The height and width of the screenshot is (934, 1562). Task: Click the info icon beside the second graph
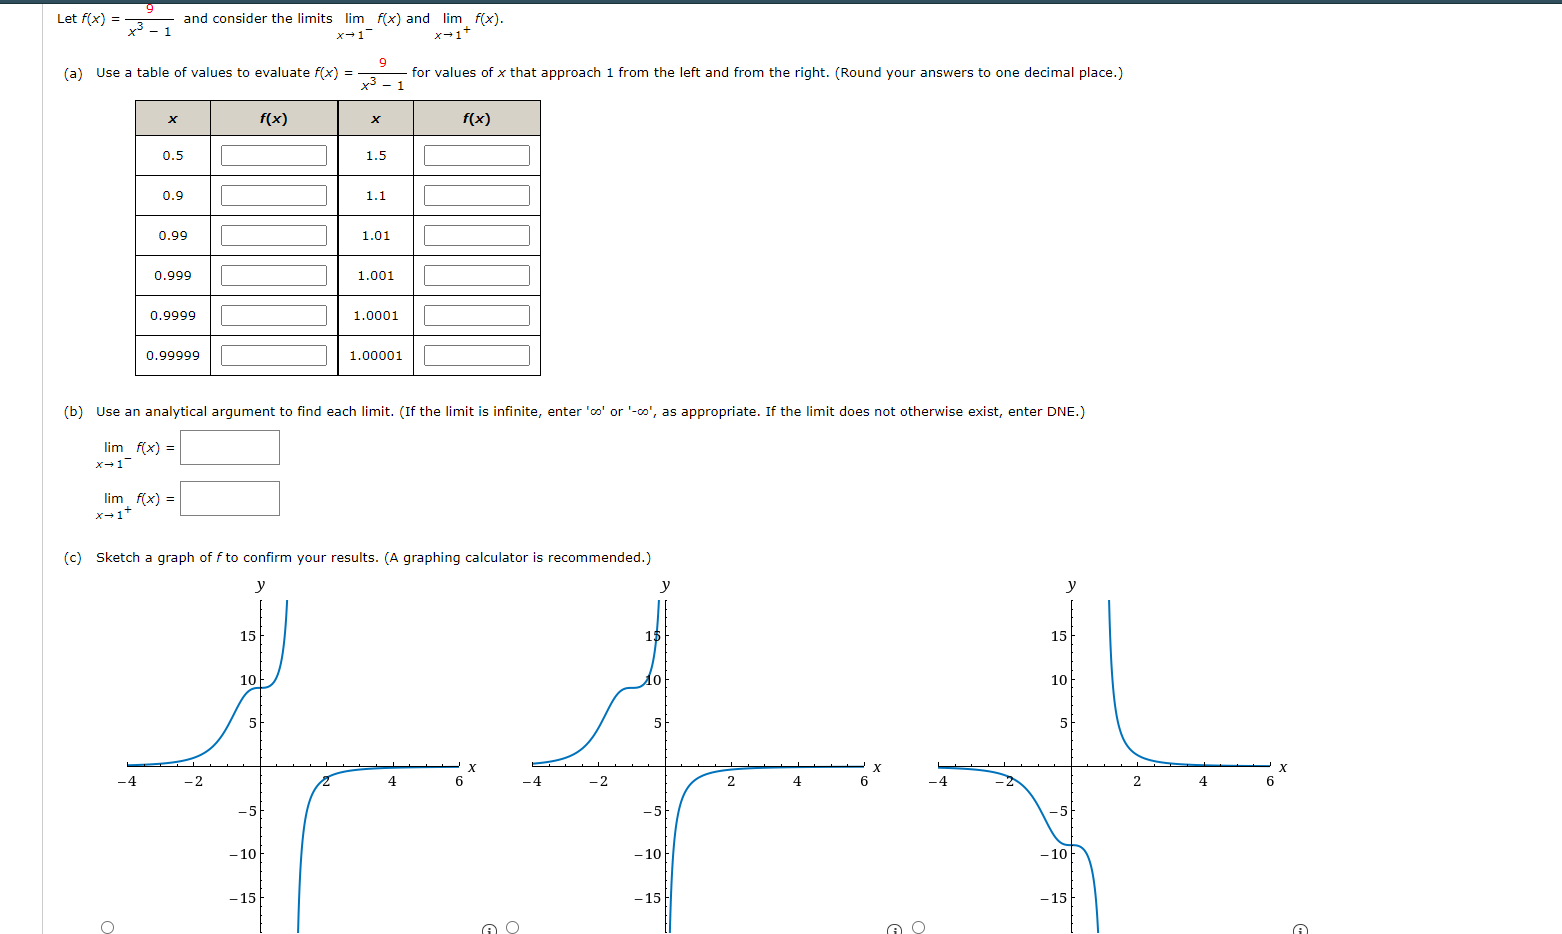pos(895,929)
